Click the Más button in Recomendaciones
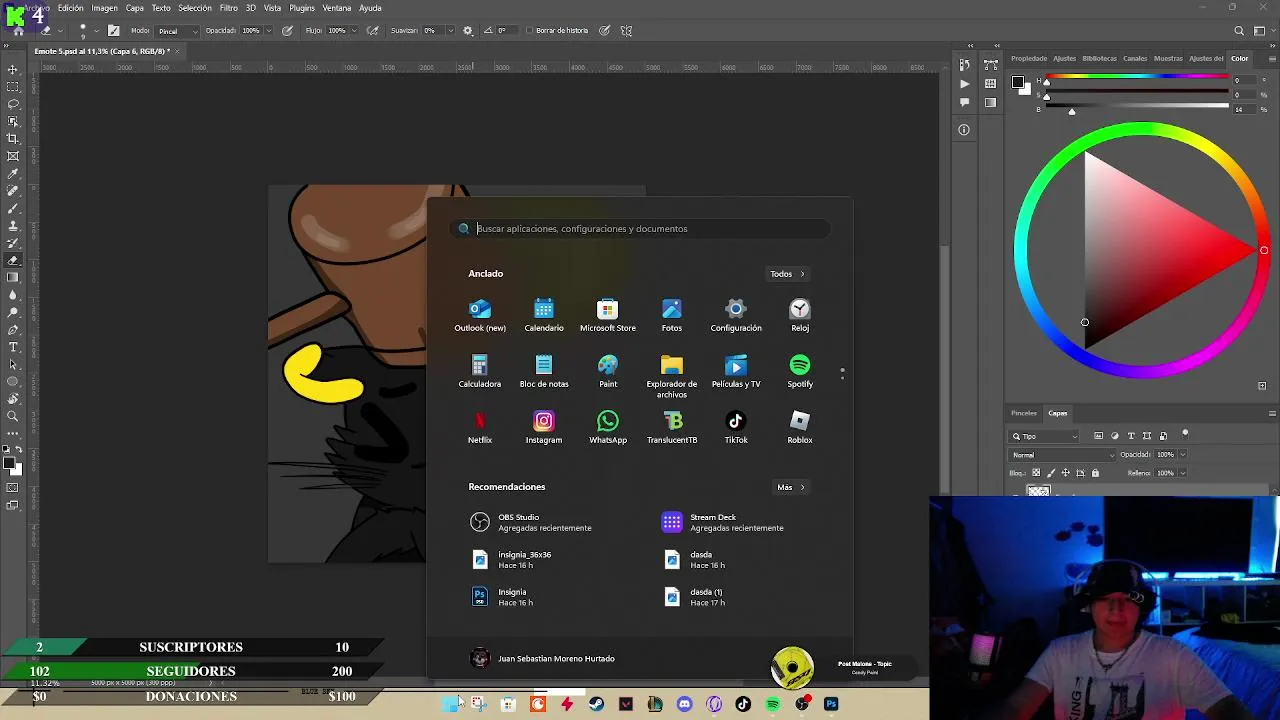Viewport: 1280px width, 720px height. pos(791,487)
